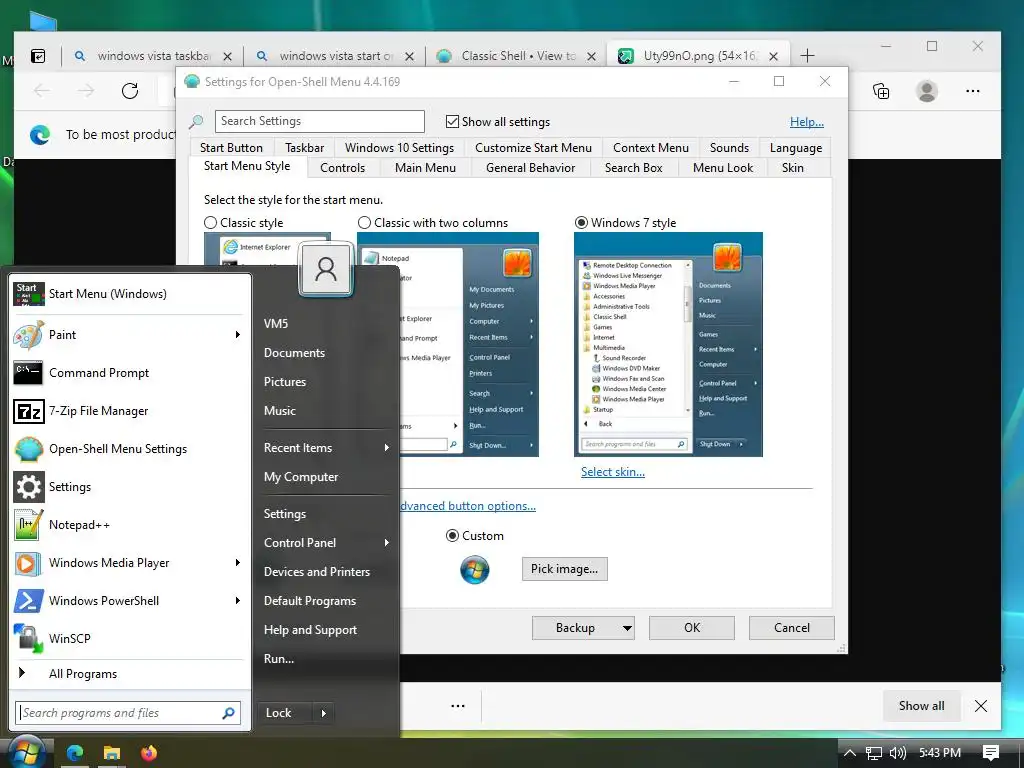This screenshot has height=768, width=1024.
Task: Open WinSCP icon in start menu
Action: (29, 639)
